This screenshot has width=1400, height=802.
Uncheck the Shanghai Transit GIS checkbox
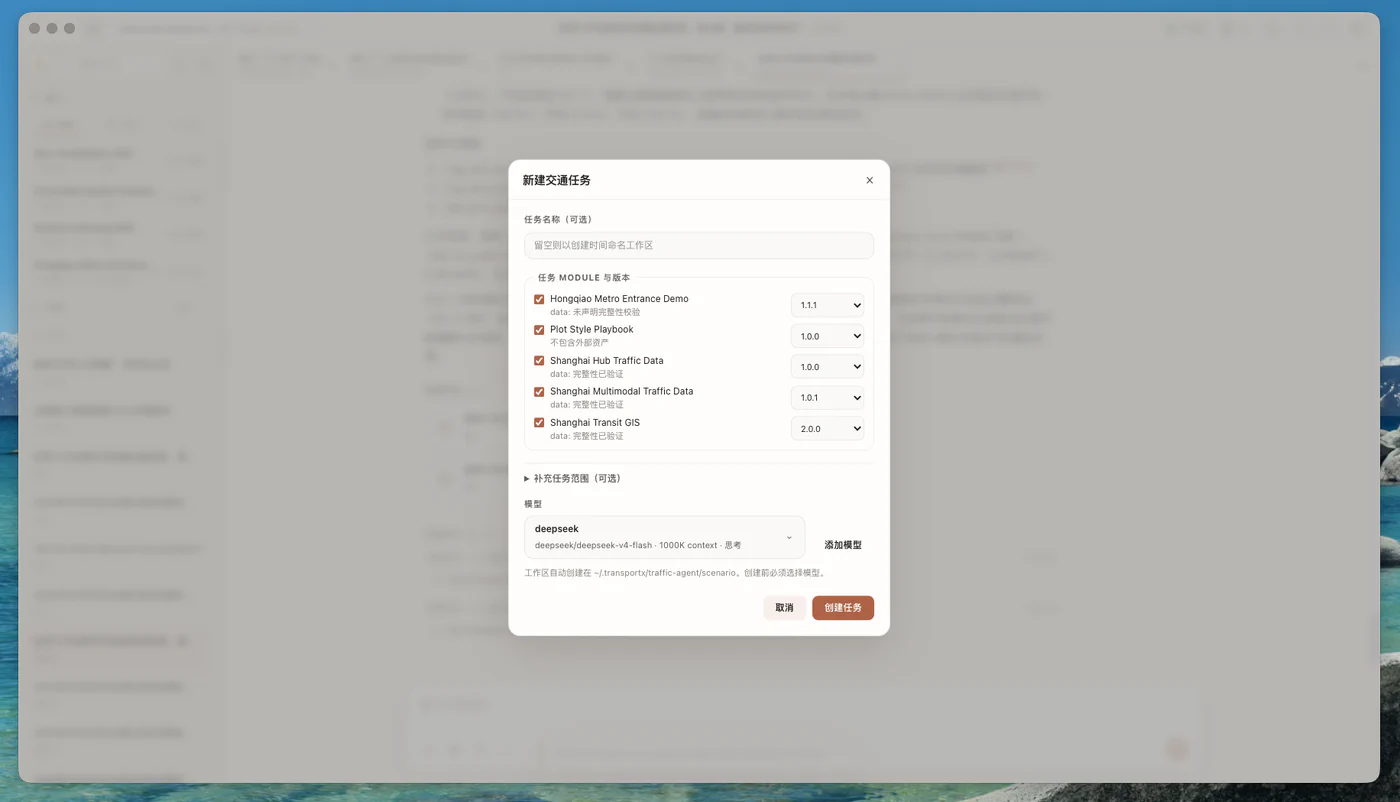539,423
